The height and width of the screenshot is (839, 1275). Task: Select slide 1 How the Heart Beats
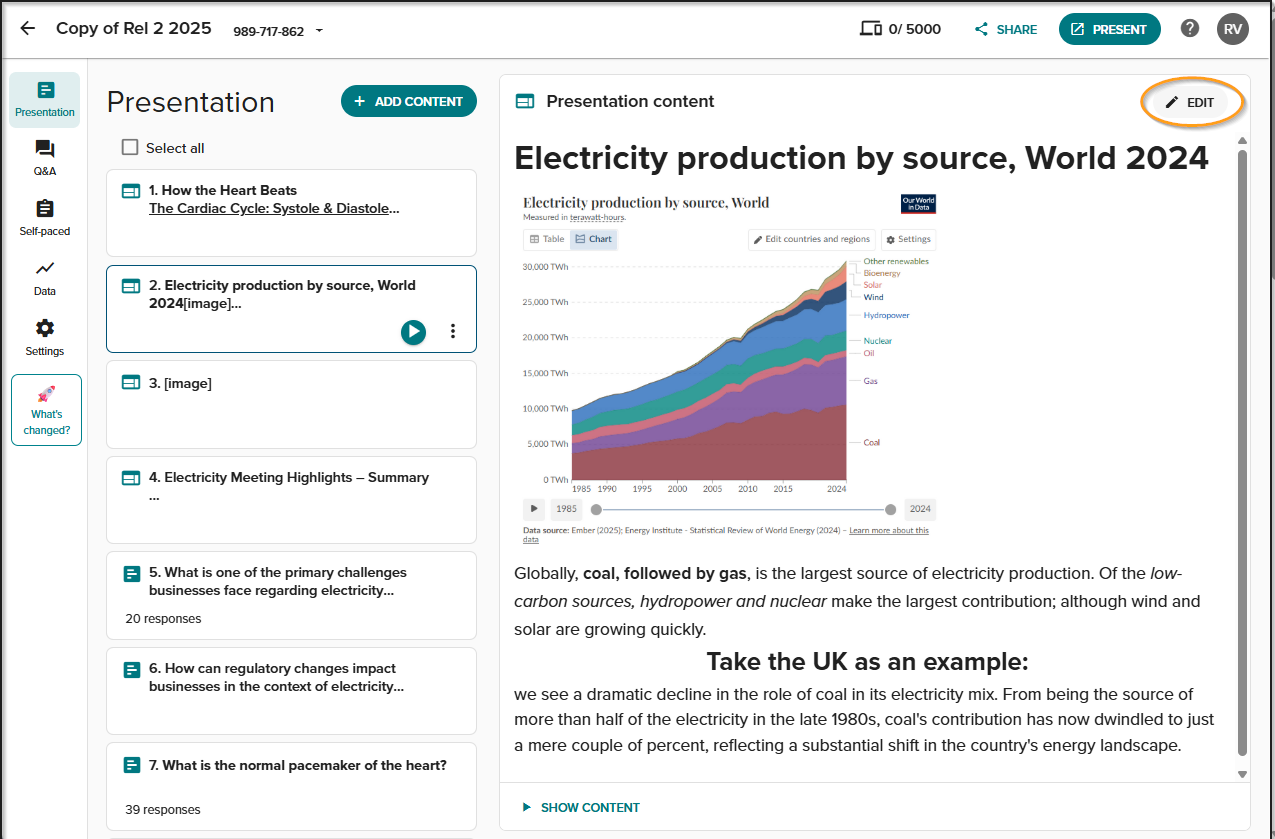[291, 213]
